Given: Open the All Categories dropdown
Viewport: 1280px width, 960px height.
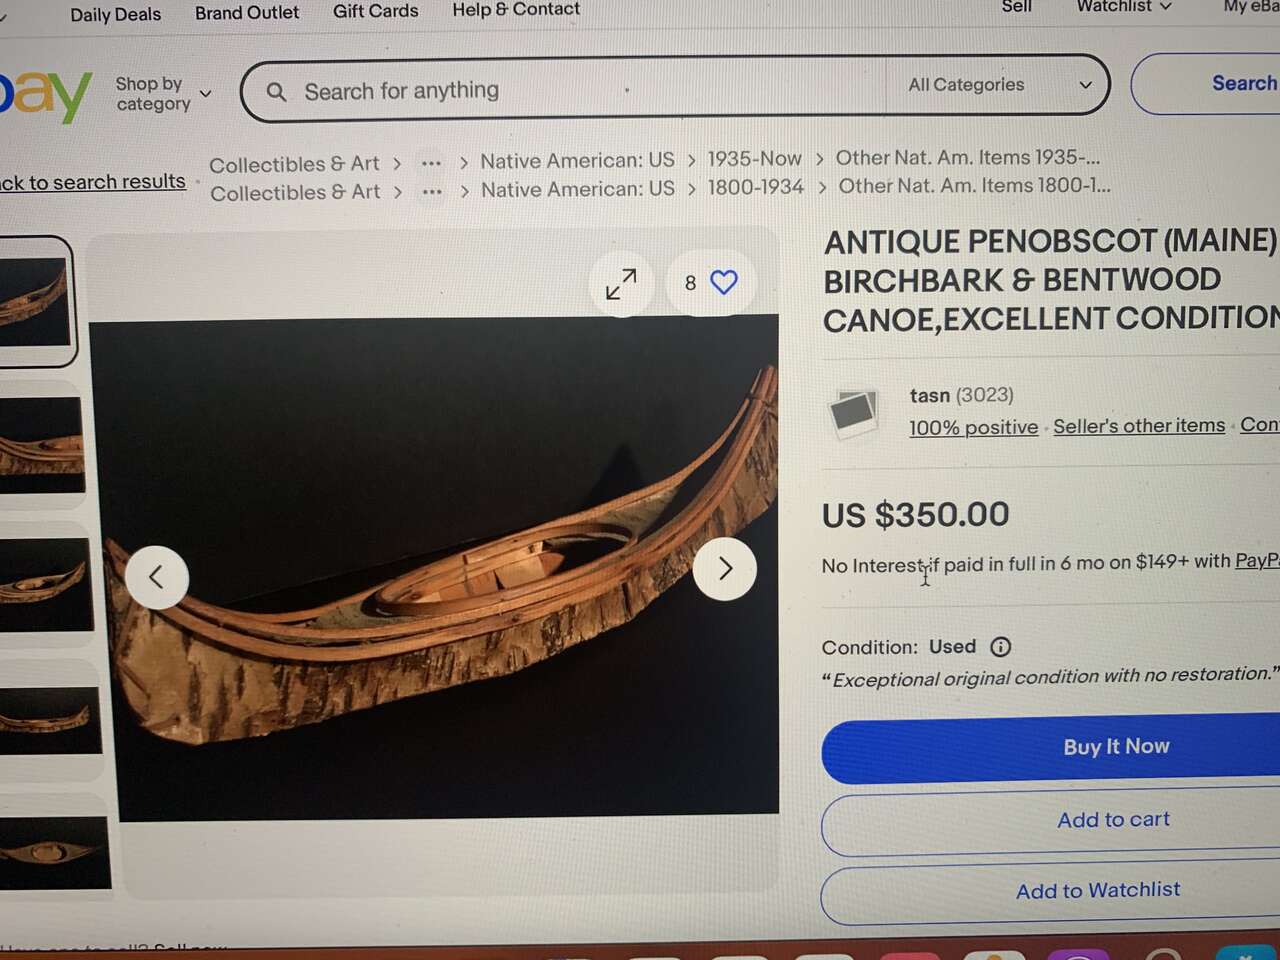Looking at the screenshot, I should 998,85.
